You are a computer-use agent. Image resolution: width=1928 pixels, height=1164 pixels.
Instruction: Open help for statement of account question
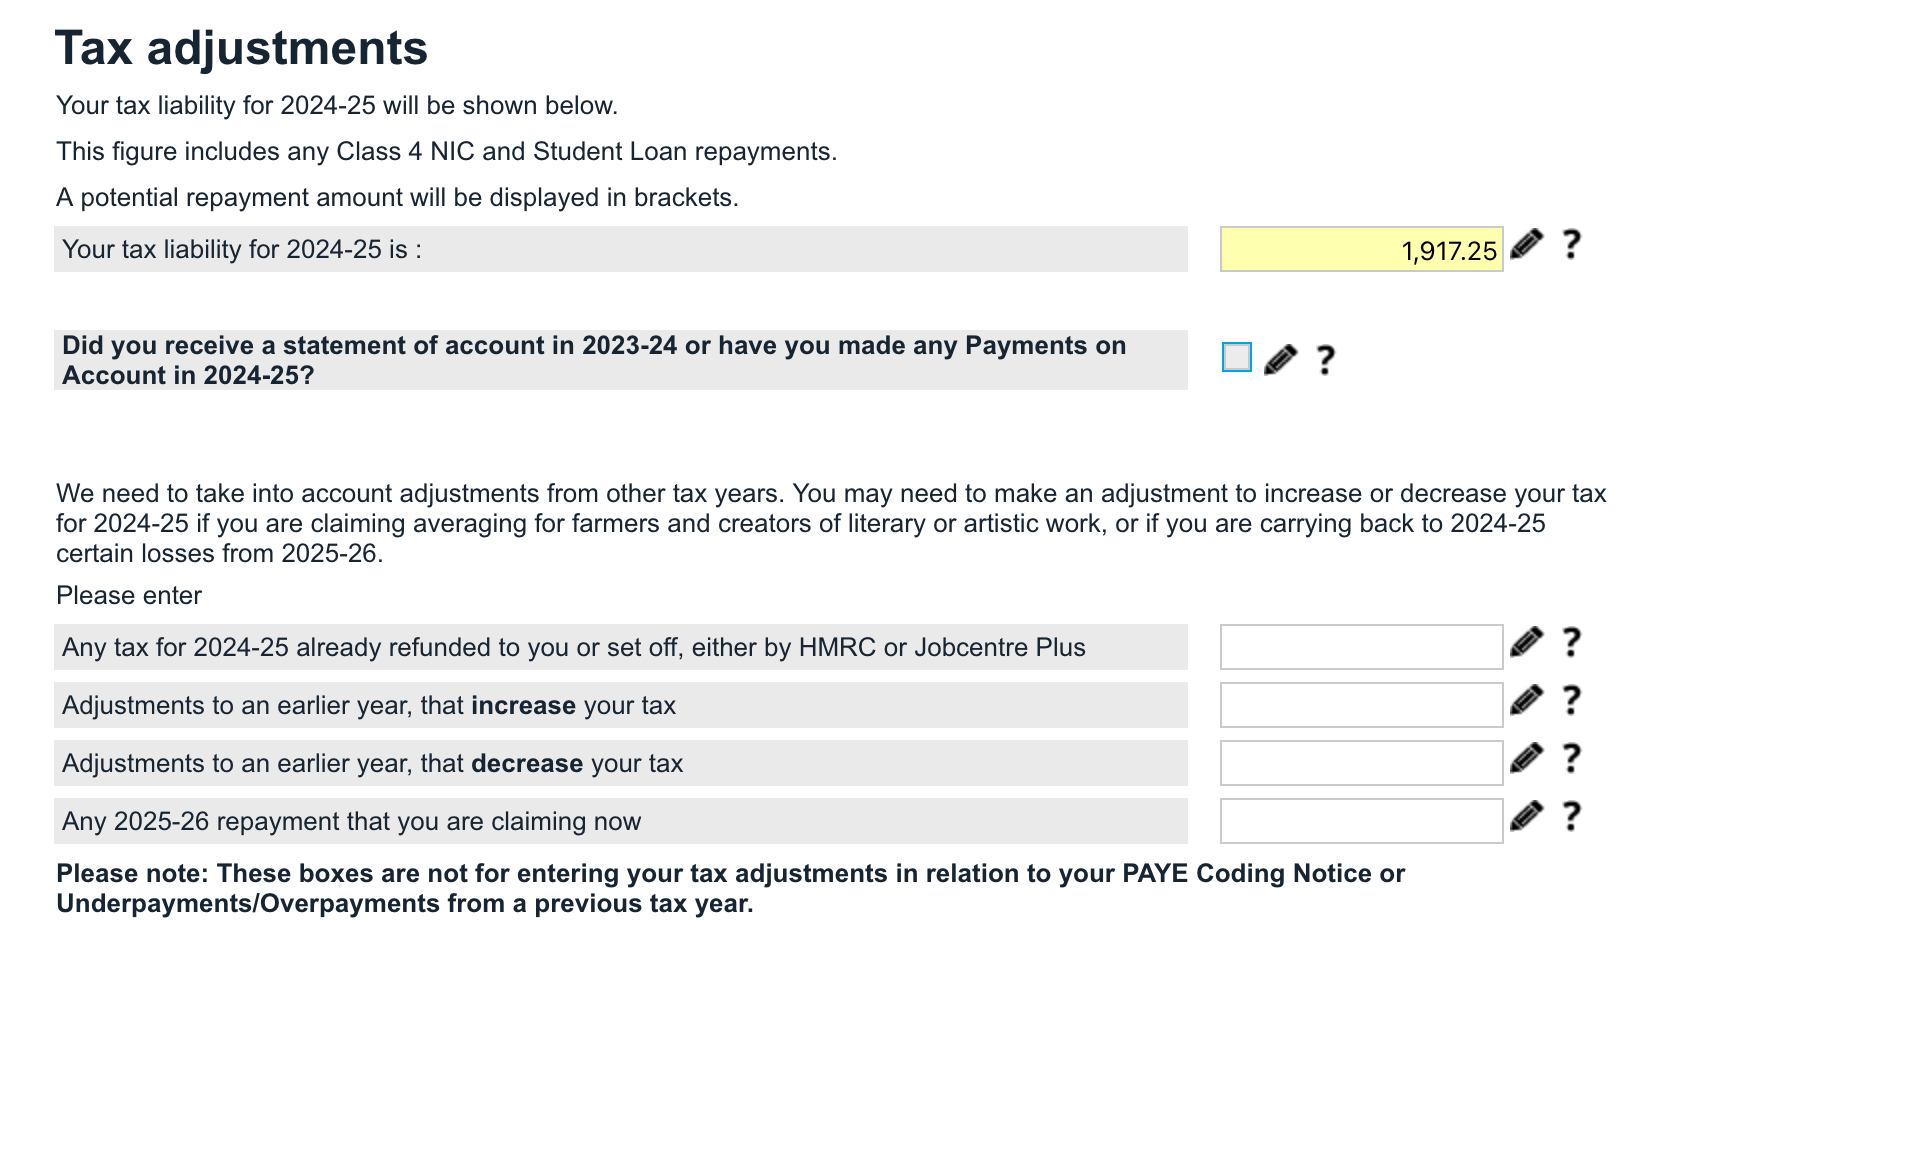coord(1325,360)
